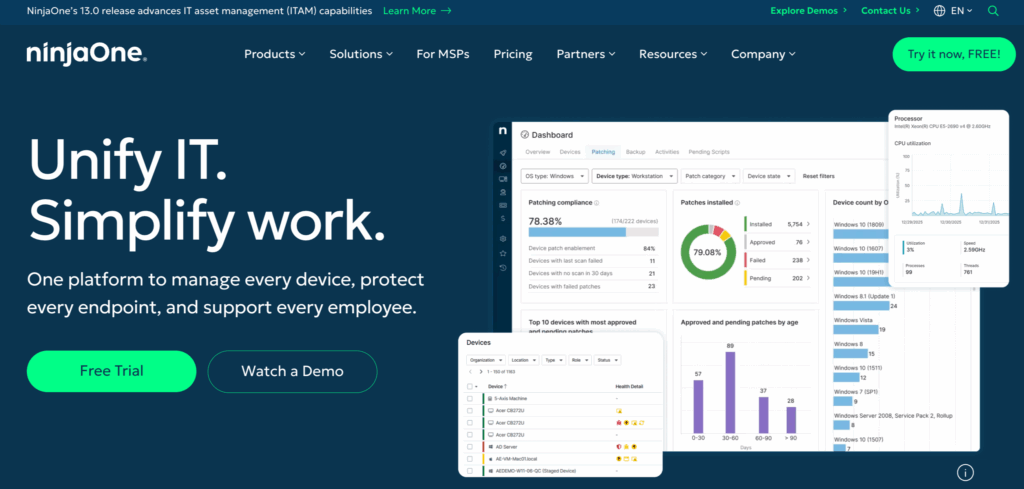Click the next page arrow in Devices list
Screen dimensions: 1024x489
coord(481,371)
